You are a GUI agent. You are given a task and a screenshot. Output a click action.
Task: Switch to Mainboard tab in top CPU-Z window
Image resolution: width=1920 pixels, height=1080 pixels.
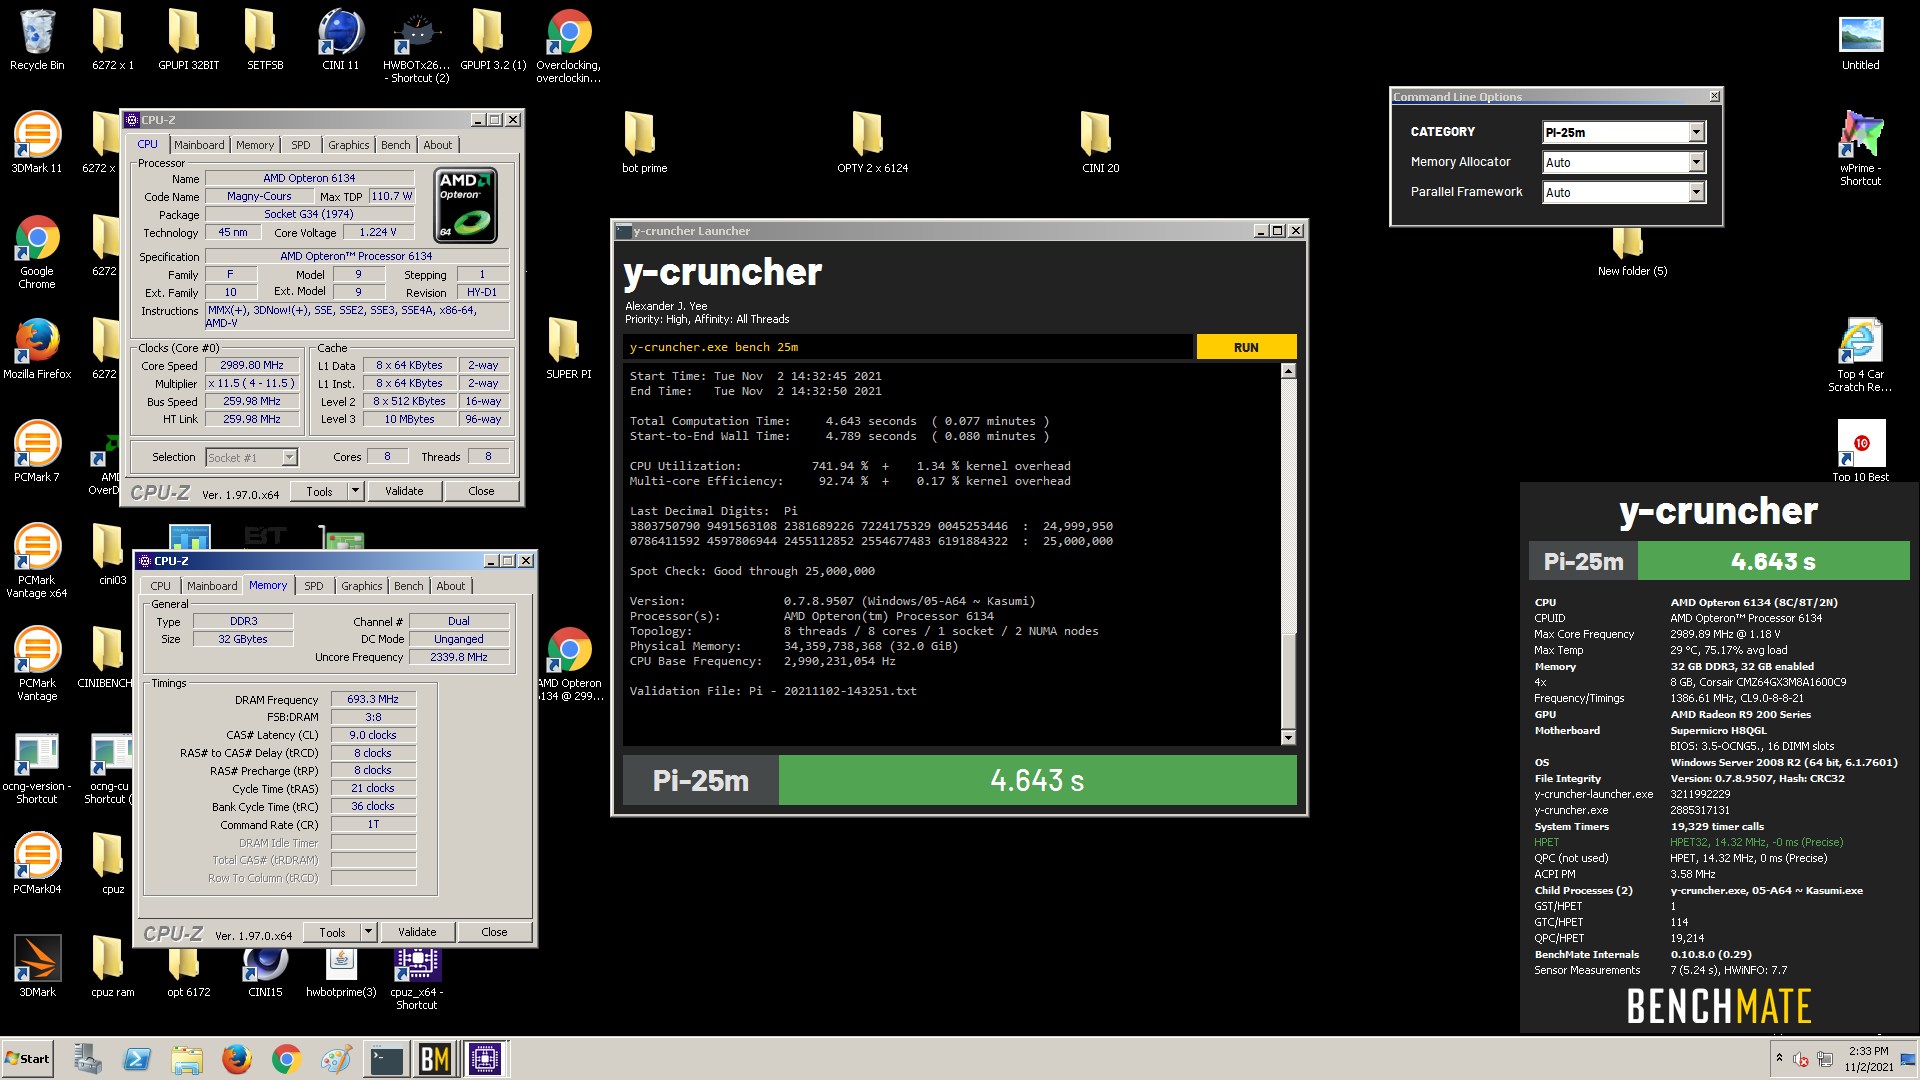coord(199,145)
